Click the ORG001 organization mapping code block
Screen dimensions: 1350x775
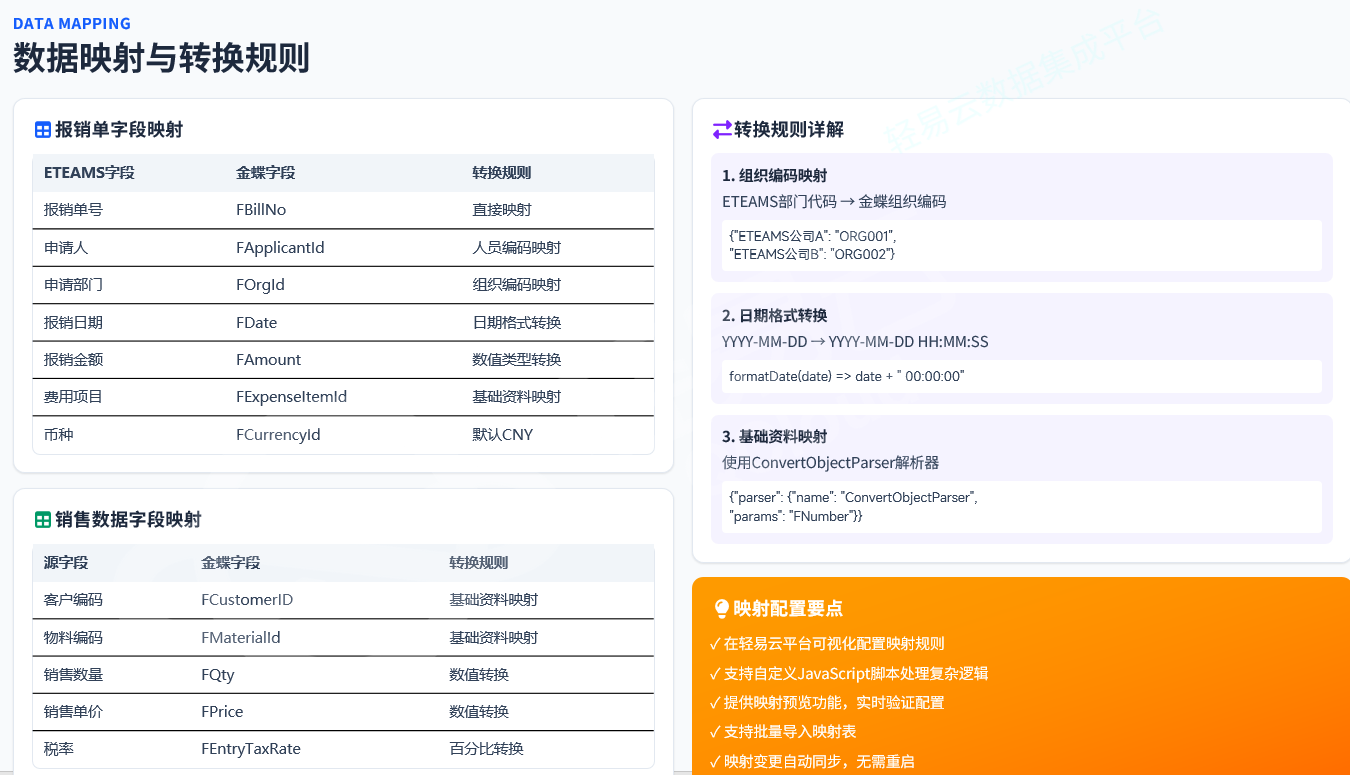(1016, 245)
